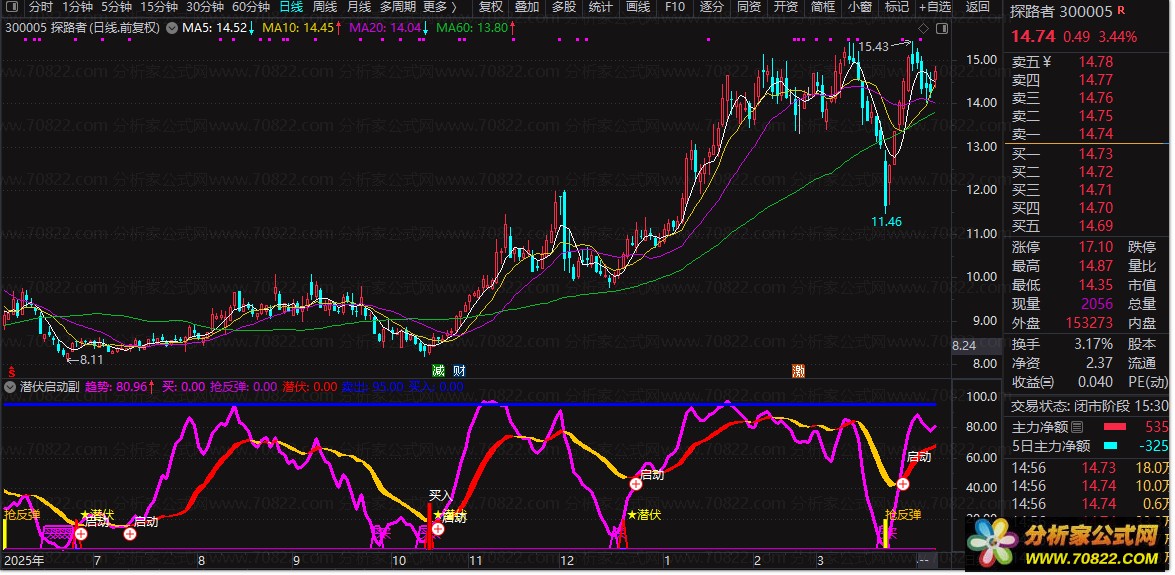
Task: Click the orange 激 marker on the chart
Action: [x=798, y=370]
